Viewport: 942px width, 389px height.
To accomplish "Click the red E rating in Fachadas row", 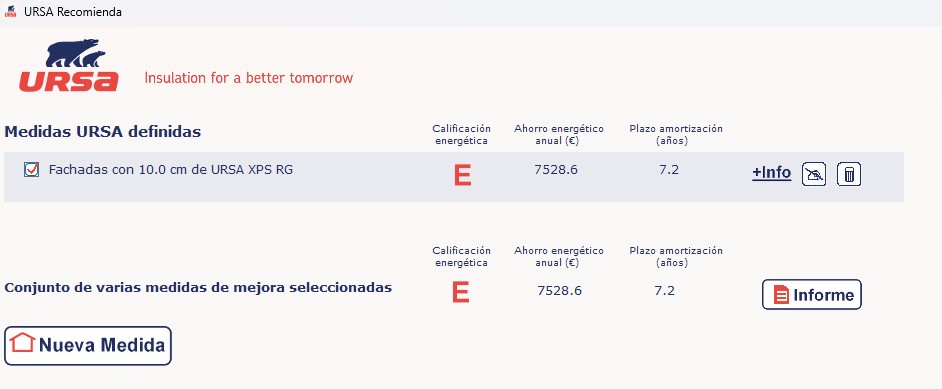I will pyautogui.click(x=463, y=175).
